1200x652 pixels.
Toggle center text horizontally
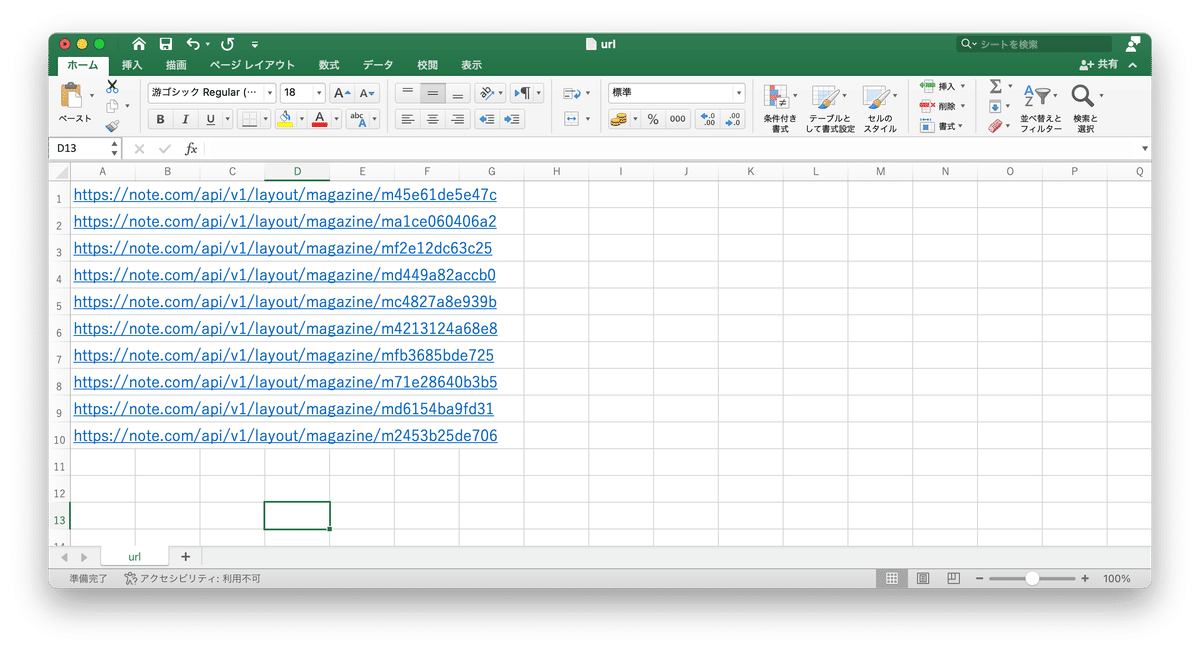pyautogui.click(x=432, y=119)
